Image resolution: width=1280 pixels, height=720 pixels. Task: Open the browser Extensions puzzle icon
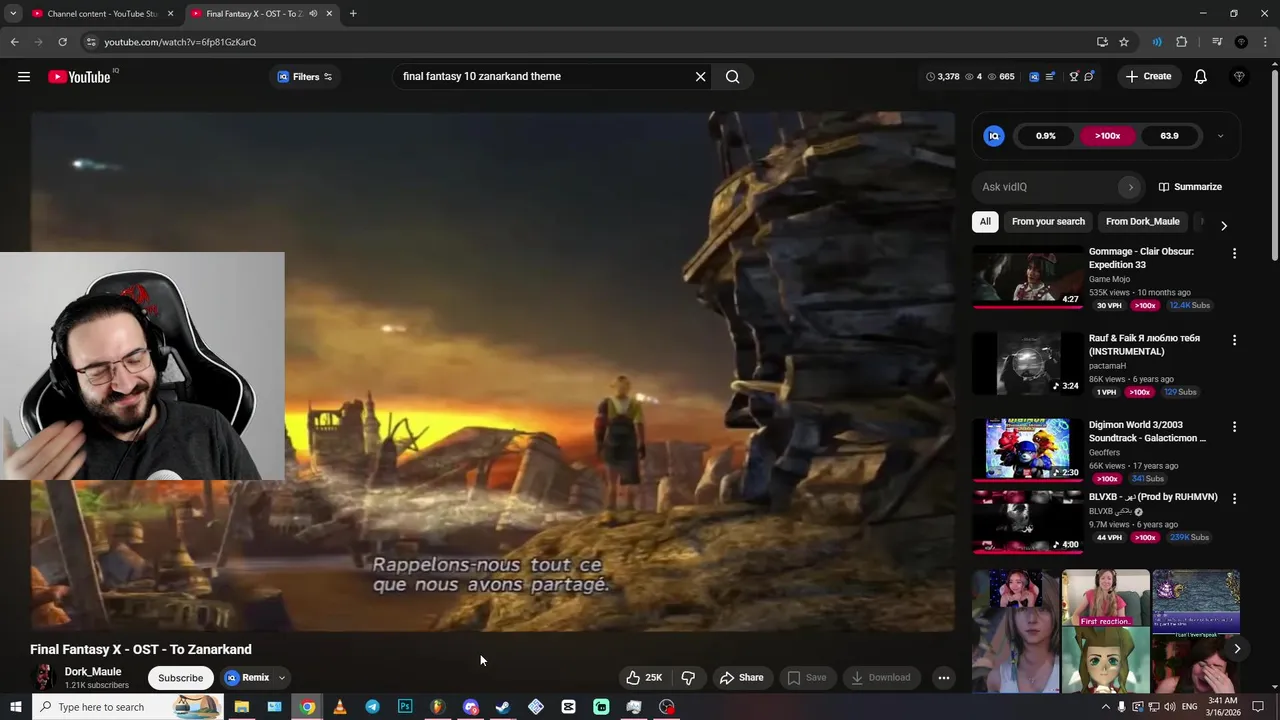pyautogui.click(x=1182, y=42)
